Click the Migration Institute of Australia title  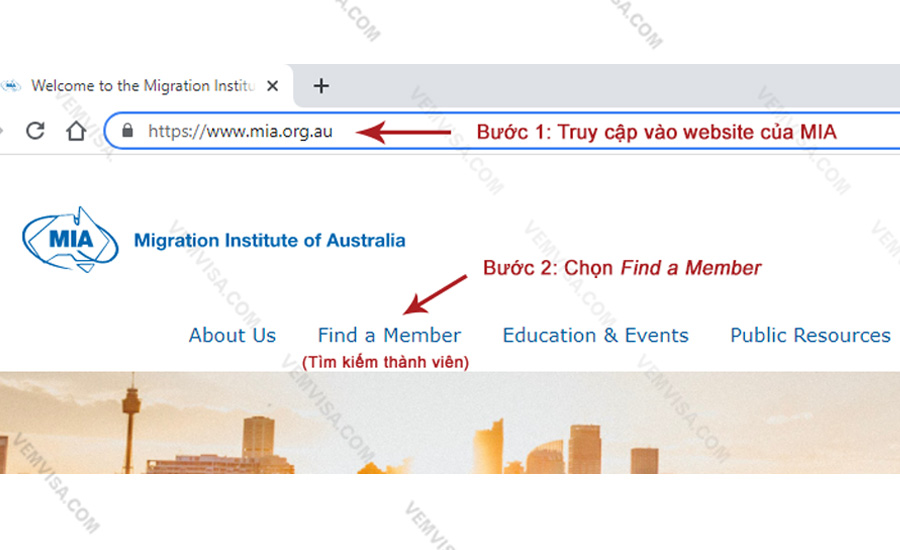(270, 240)
